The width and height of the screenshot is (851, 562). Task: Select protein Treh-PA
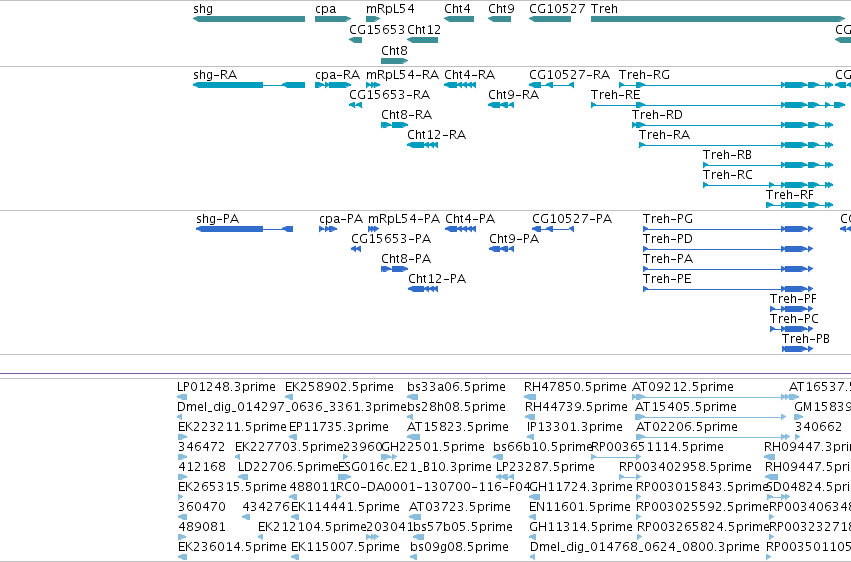(x=728, y=269)
